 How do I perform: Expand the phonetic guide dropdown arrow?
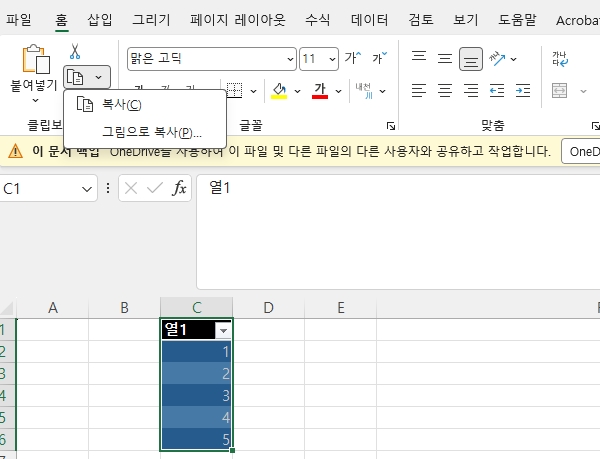coord(382,91)
